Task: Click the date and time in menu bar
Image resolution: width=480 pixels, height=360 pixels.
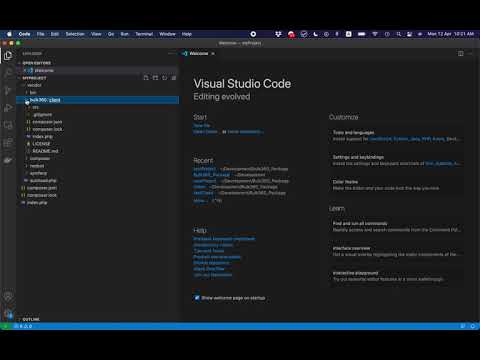Action: click(x=451, y=34)
